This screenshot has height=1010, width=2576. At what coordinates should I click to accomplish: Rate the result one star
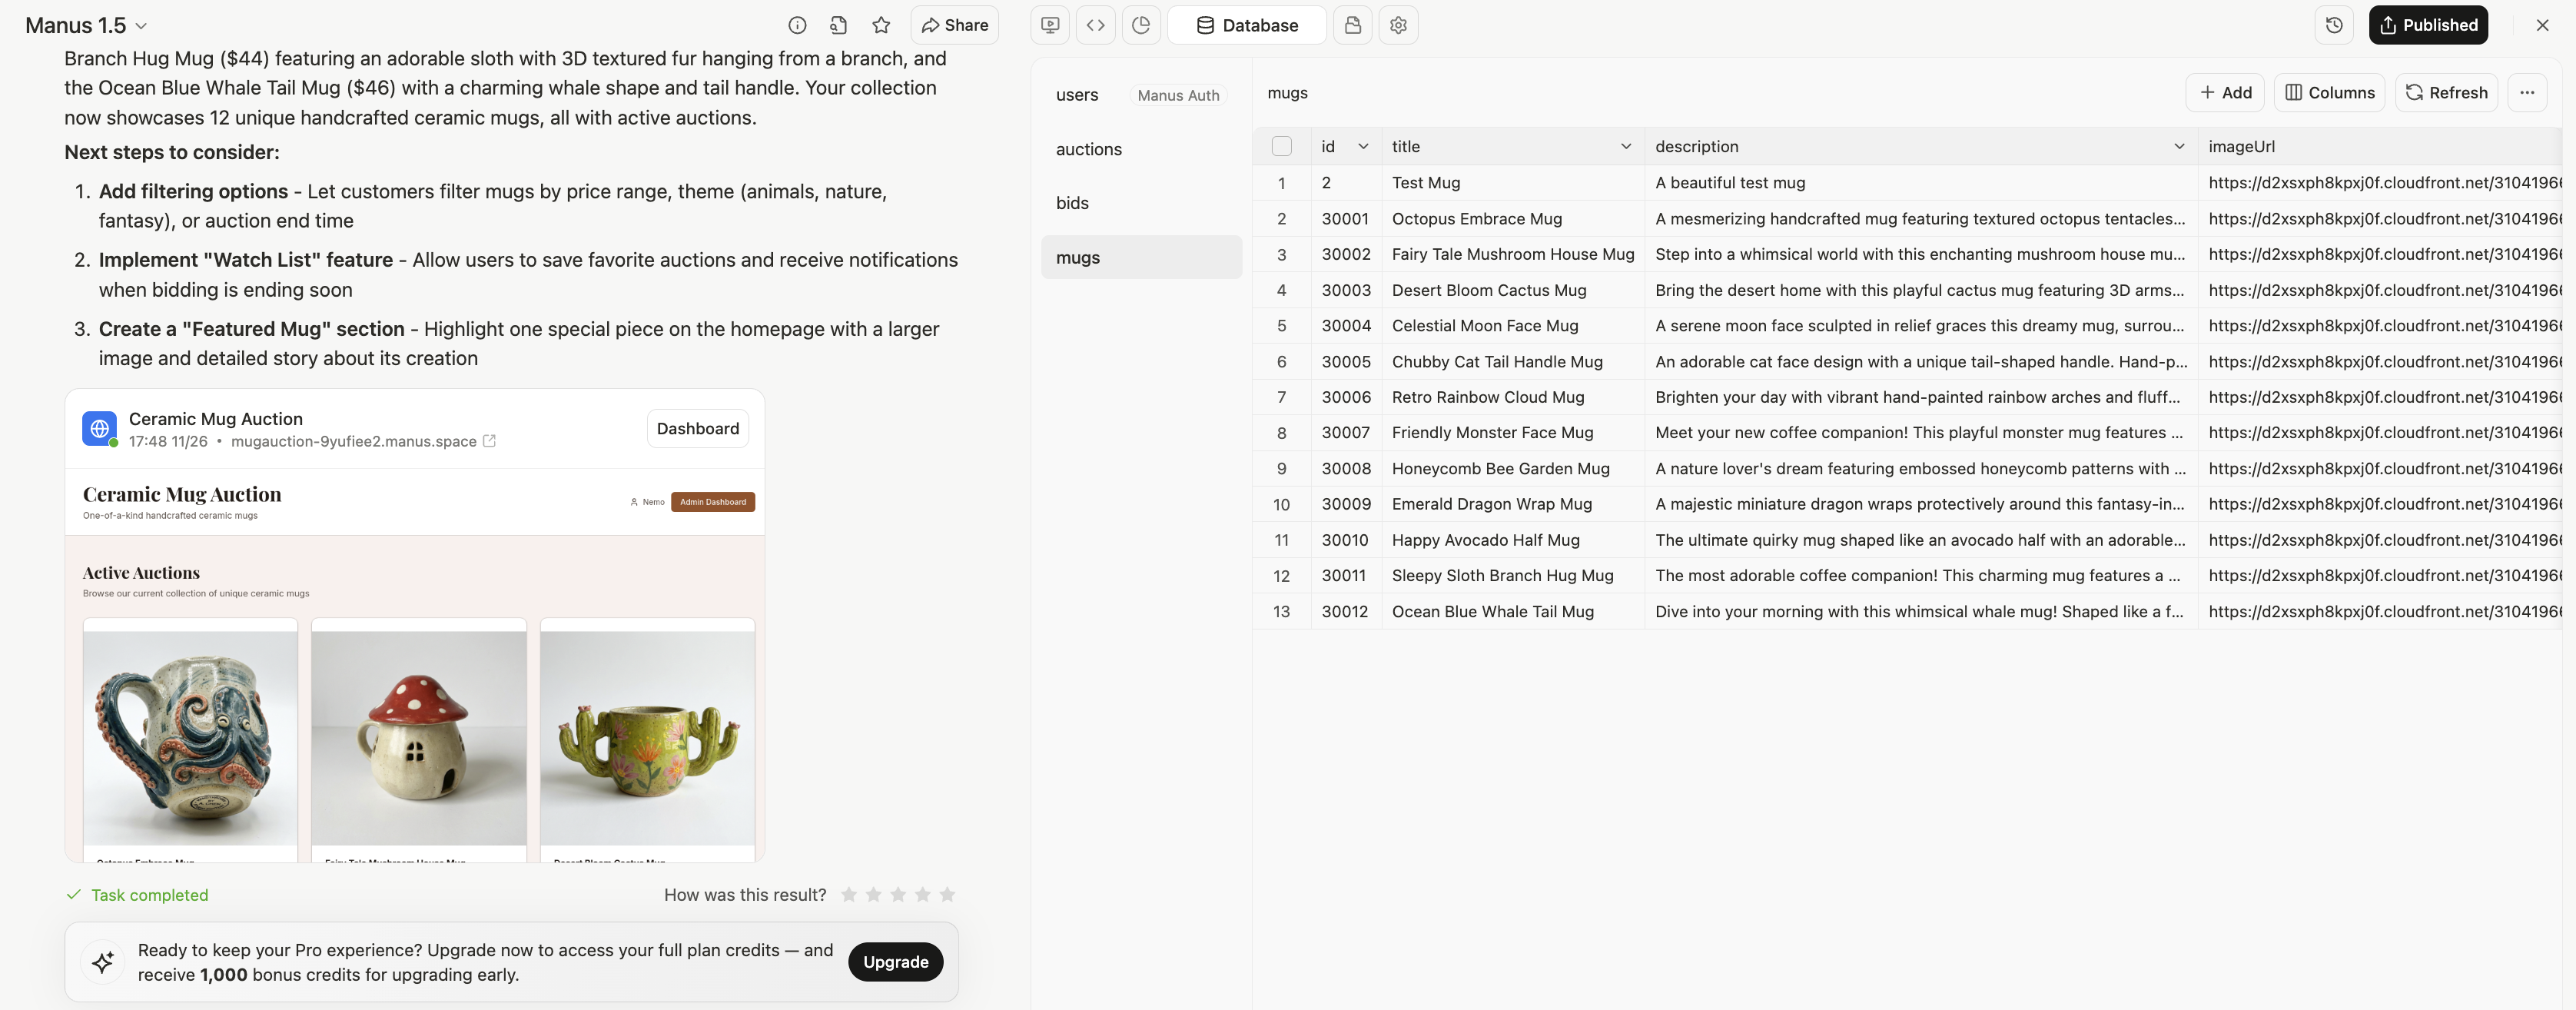click(849, 894)
